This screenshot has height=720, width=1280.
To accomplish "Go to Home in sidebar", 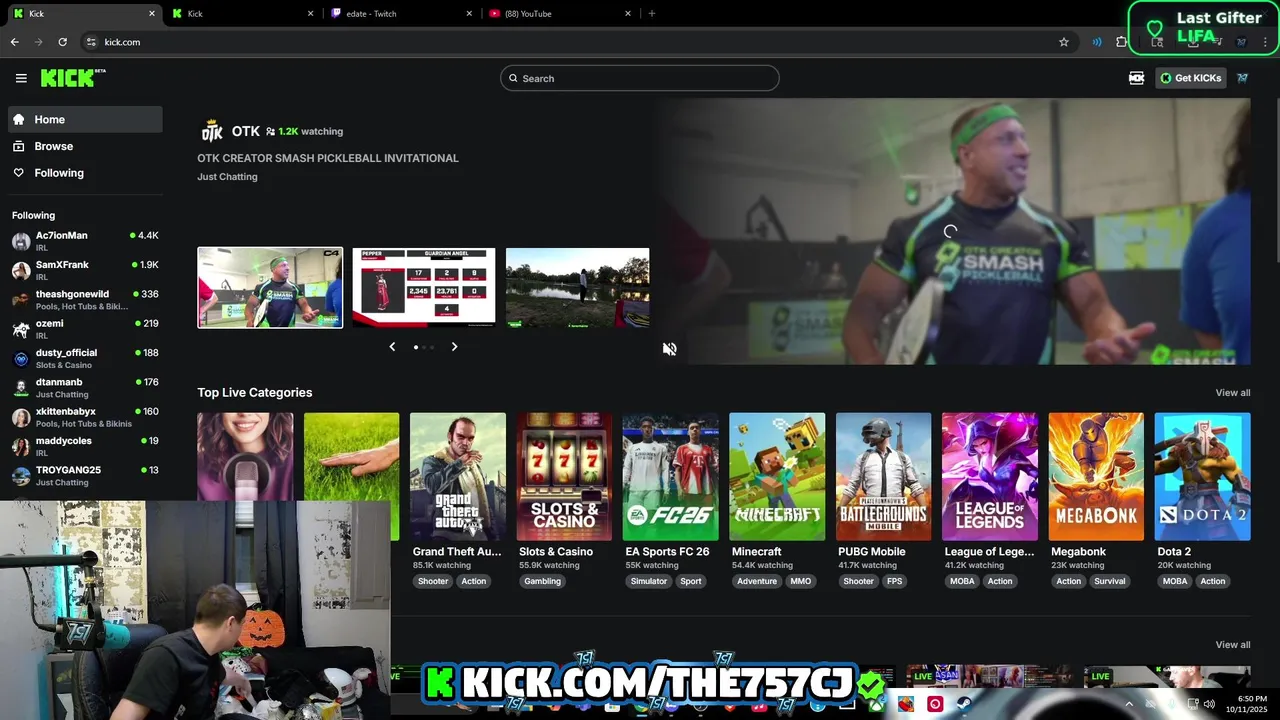I will click(x=85, y=119).
